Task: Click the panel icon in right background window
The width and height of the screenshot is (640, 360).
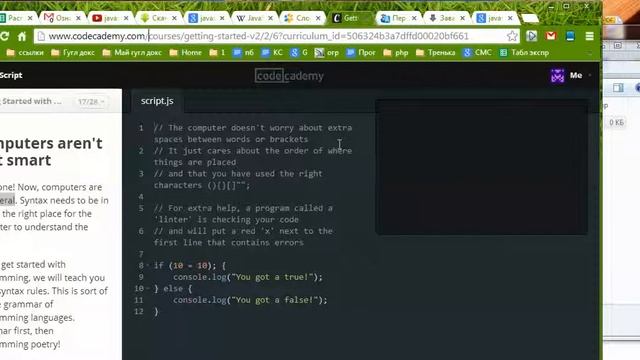Action: click(x=618, y=88)
